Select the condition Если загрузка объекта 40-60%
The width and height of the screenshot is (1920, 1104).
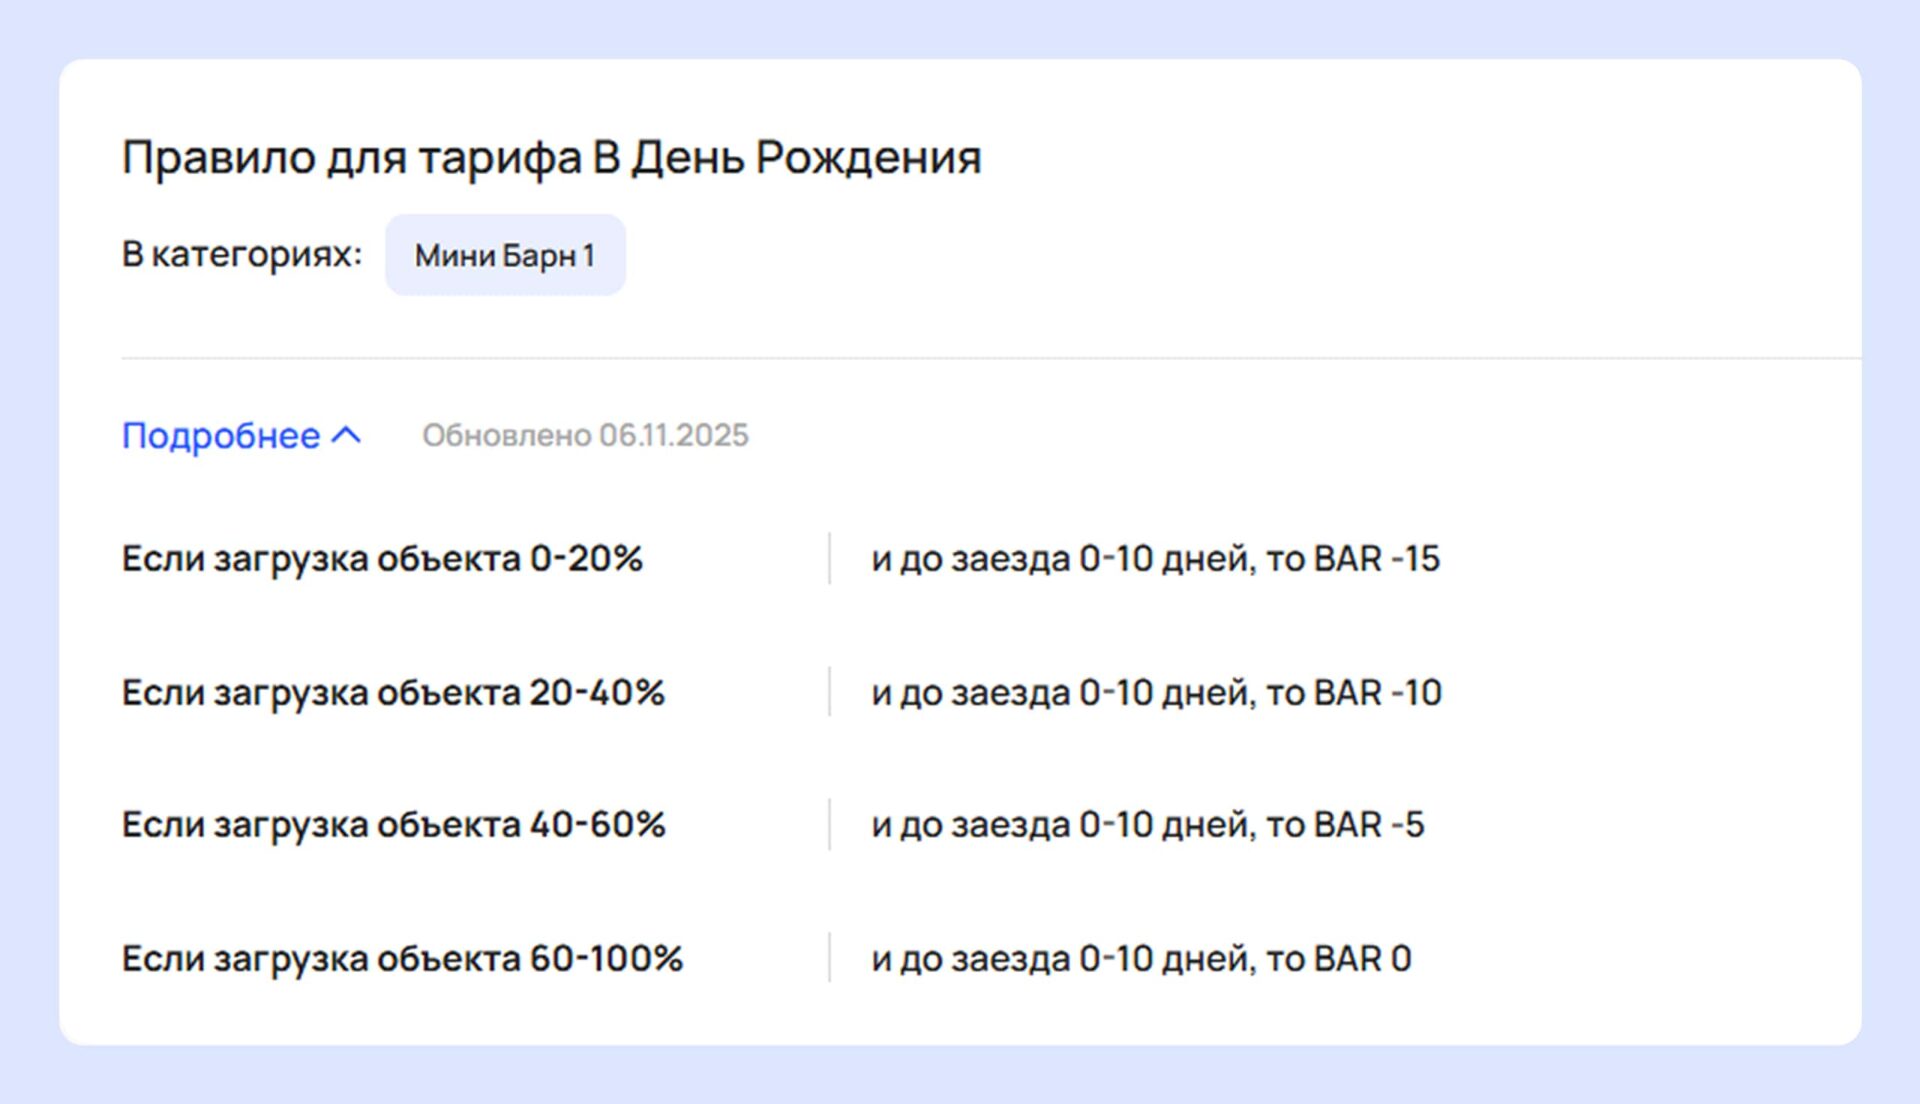393,825
